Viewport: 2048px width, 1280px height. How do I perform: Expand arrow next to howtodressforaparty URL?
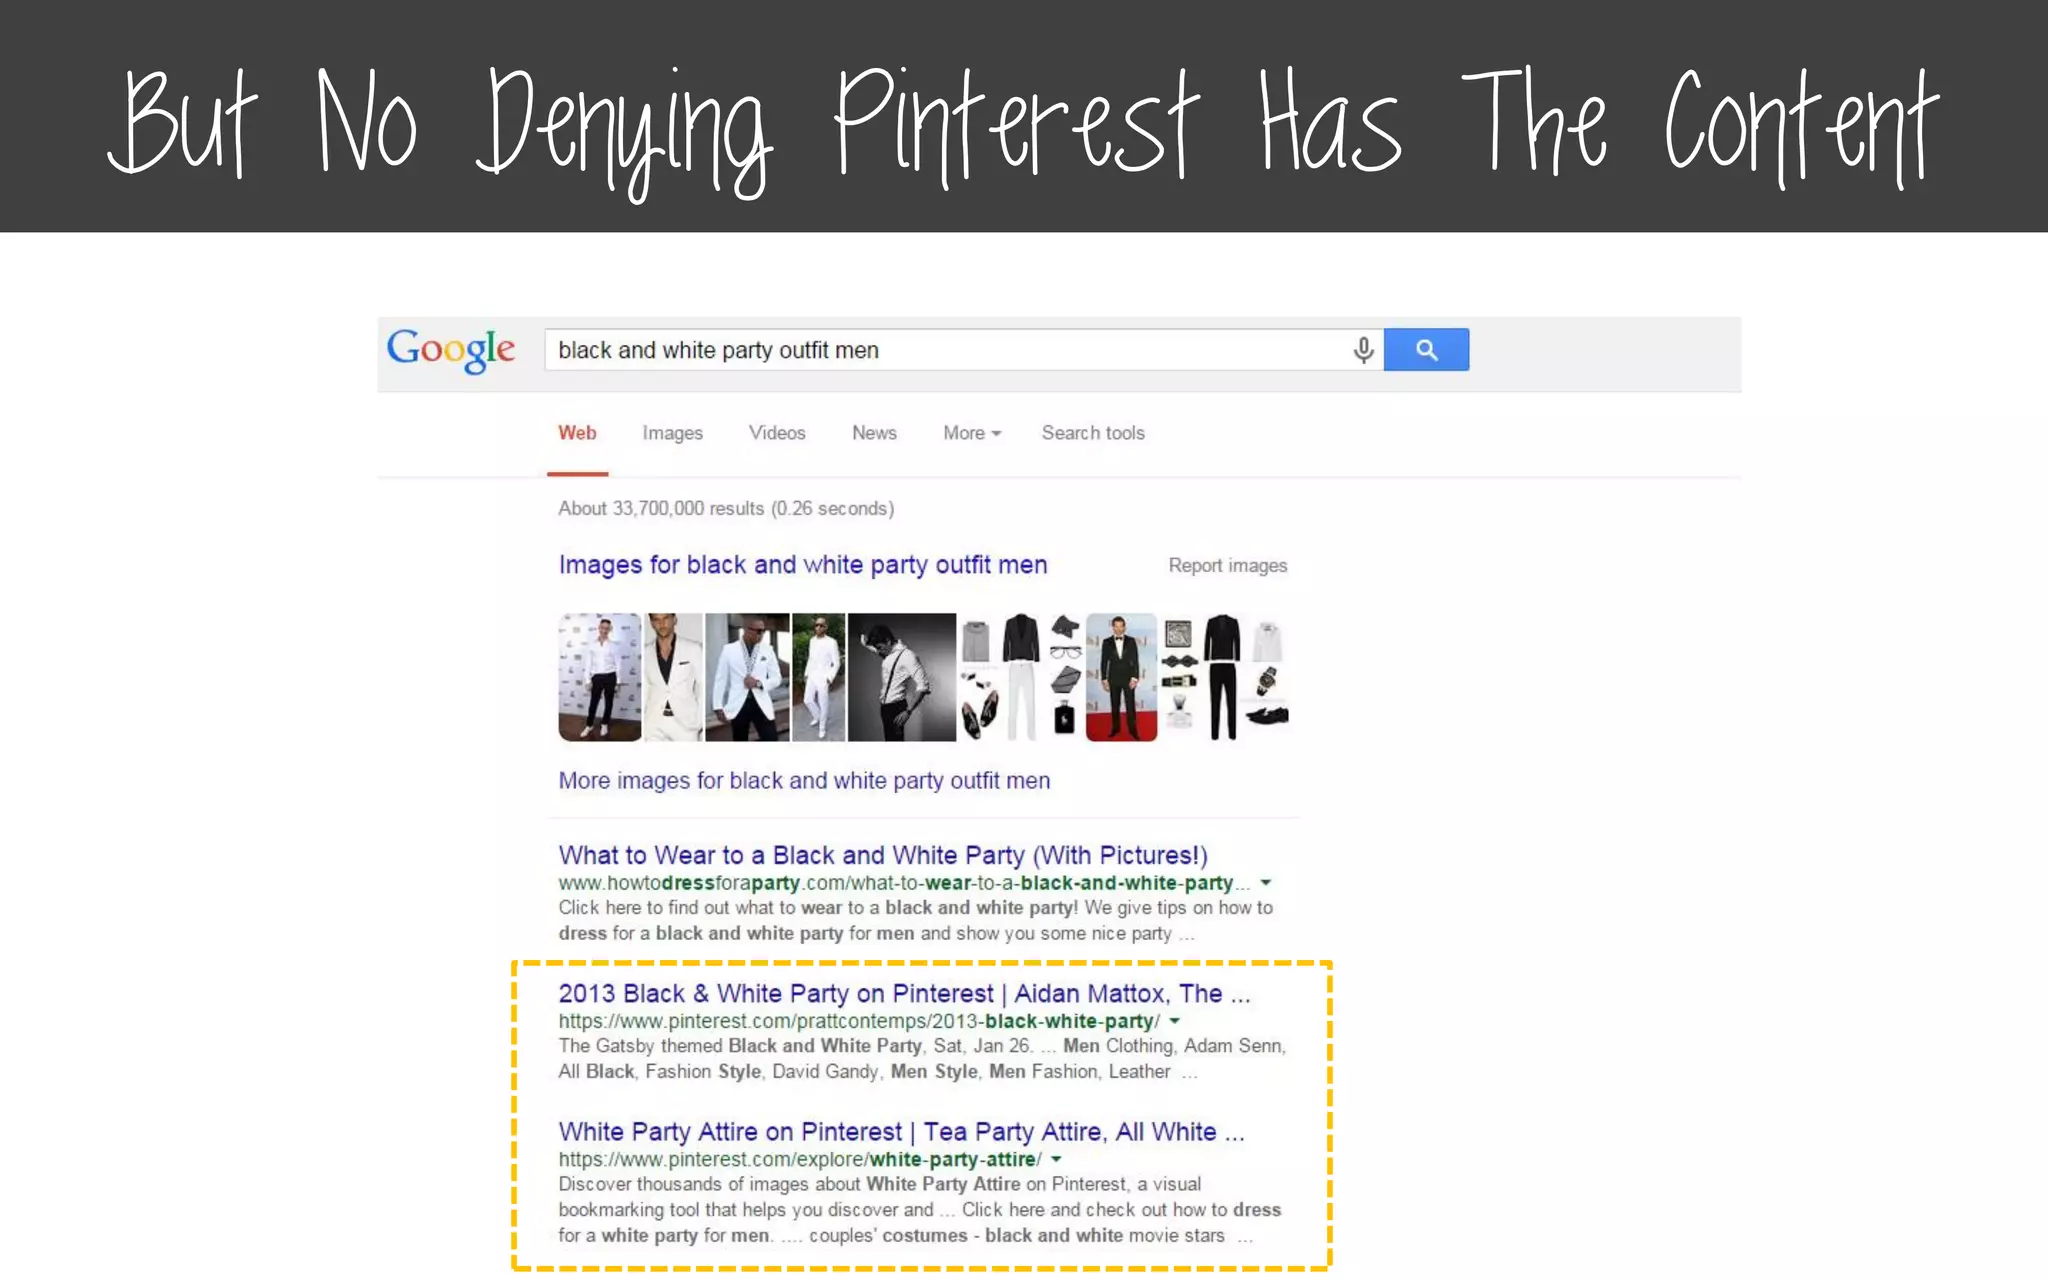click(x=1266, y=883)
